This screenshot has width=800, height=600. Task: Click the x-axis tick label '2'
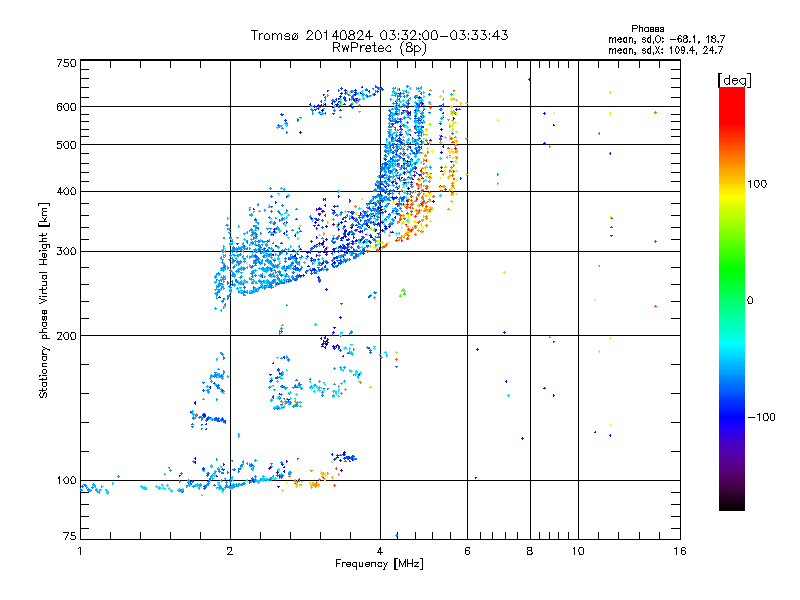pyautogui.click(x=230, y=551)
